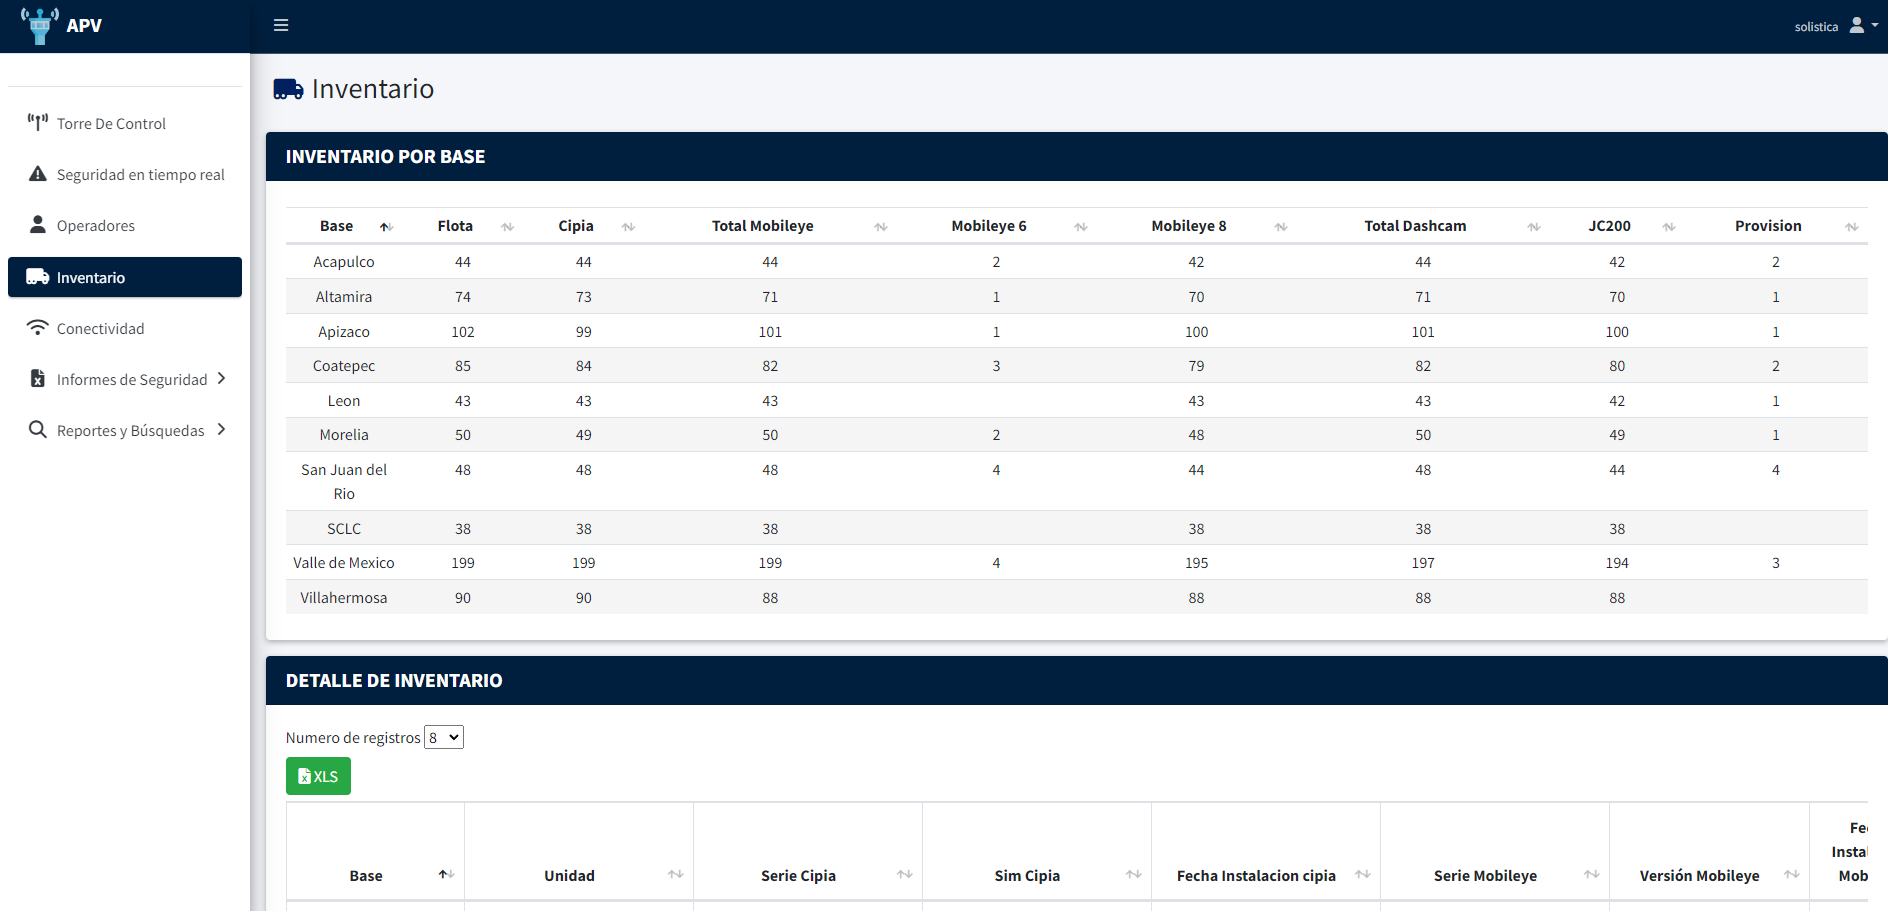Click the DETALLE DE INVENTARIO heading
The image size is (1888, 911).
pyautogui.click(x=394, y=681)
